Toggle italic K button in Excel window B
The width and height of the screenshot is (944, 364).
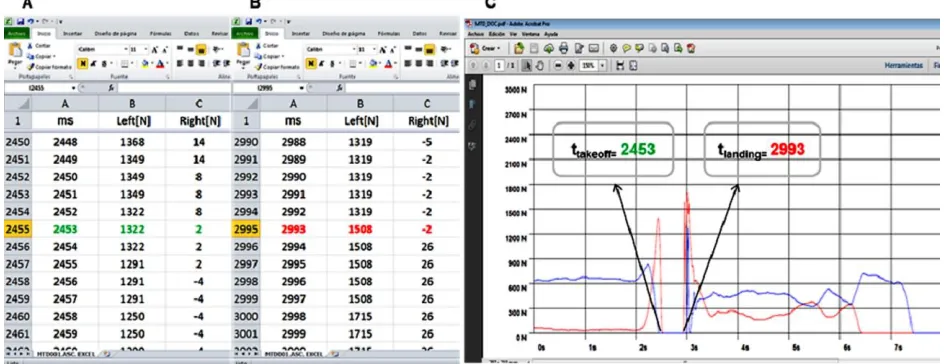321,64
